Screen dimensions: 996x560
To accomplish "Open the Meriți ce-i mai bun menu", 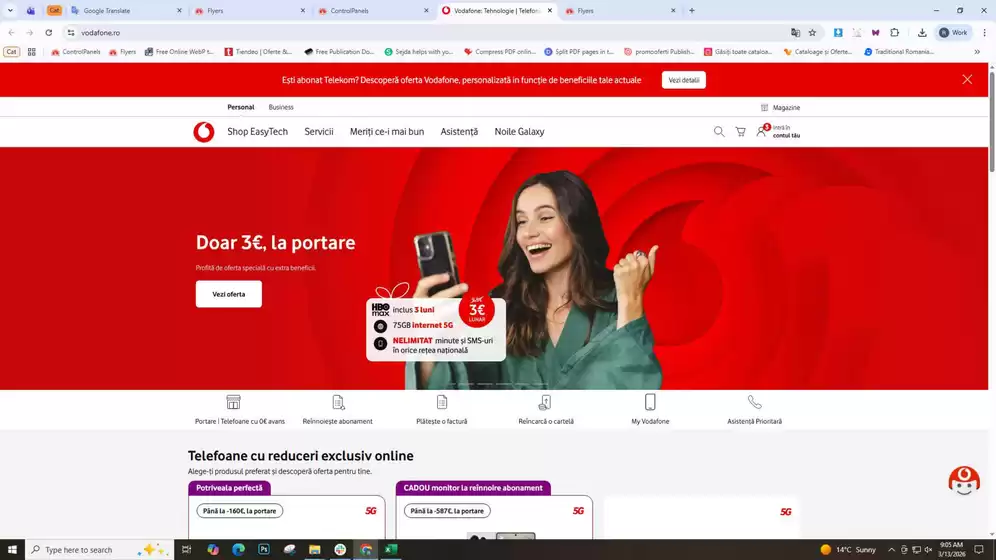I will point(387,131).
